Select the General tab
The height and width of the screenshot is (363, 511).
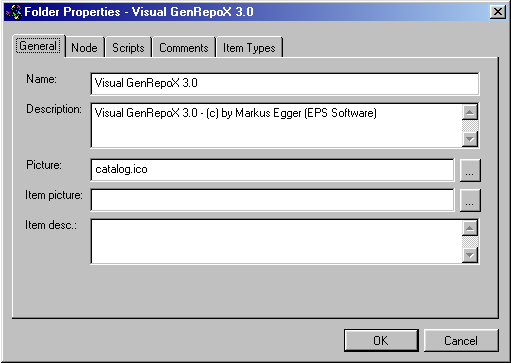tap(38, 46)
